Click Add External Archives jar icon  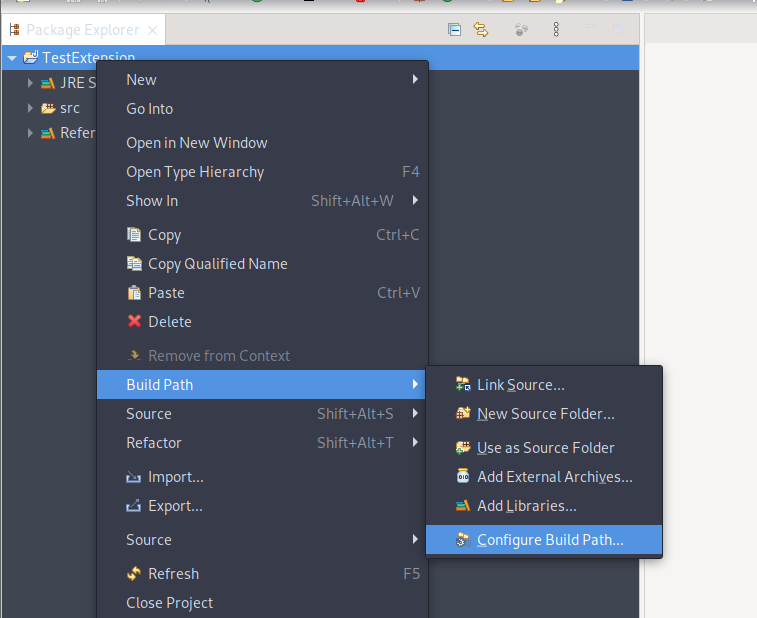[463, 477]
